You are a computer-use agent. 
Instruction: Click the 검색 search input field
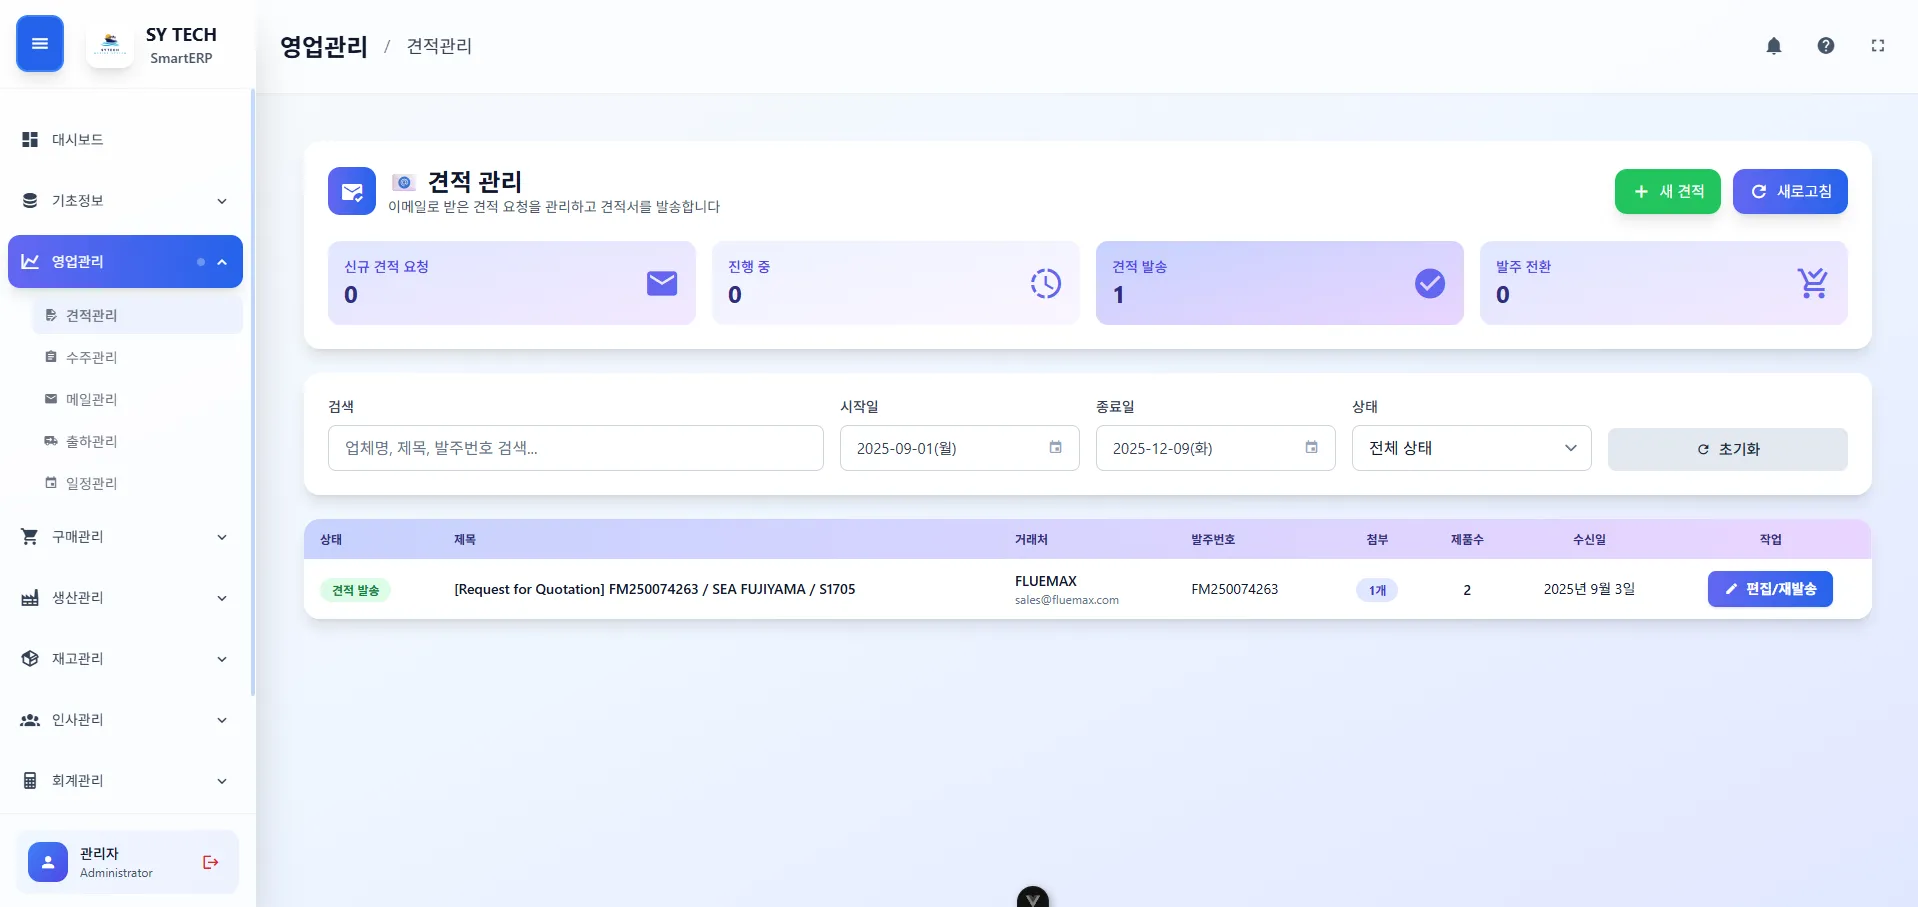pyautogui.click(x=575, y=448)
